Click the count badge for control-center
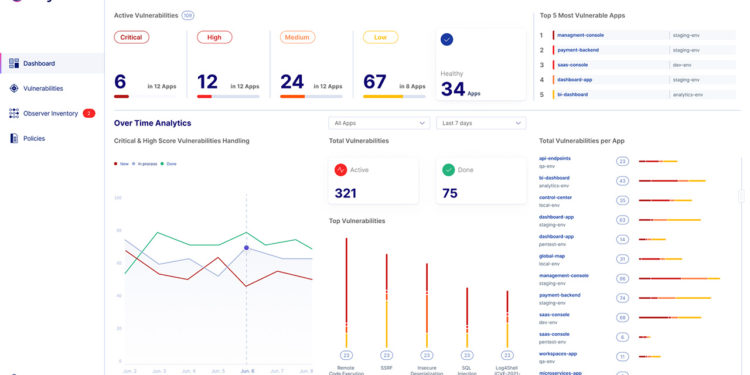This screenshot has height=375, width=750. [x=622, y=201]
